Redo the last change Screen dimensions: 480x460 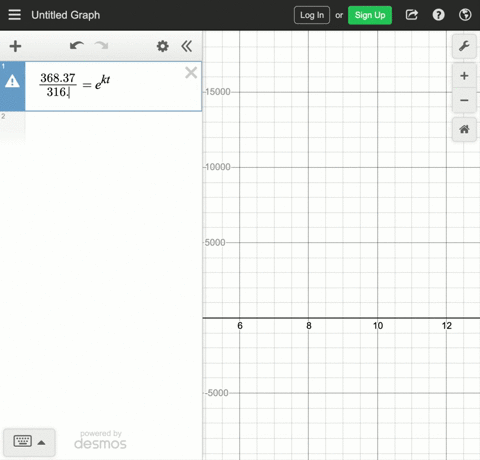point(101,46)
